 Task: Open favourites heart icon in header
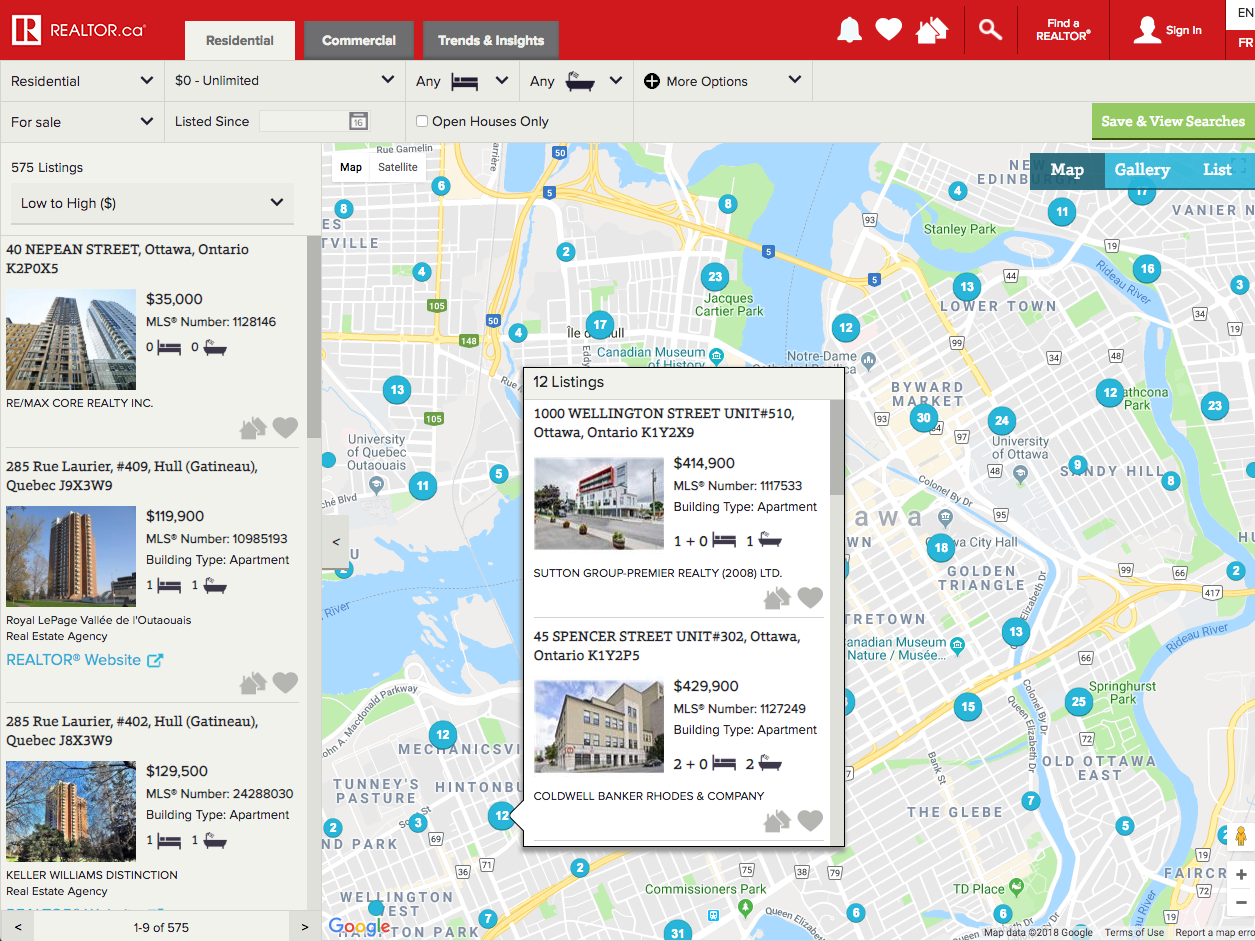click(x=888, y=30)
